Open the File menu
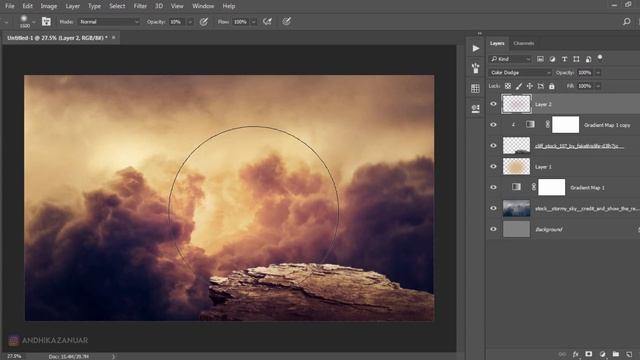 click(x=9, y=6)
